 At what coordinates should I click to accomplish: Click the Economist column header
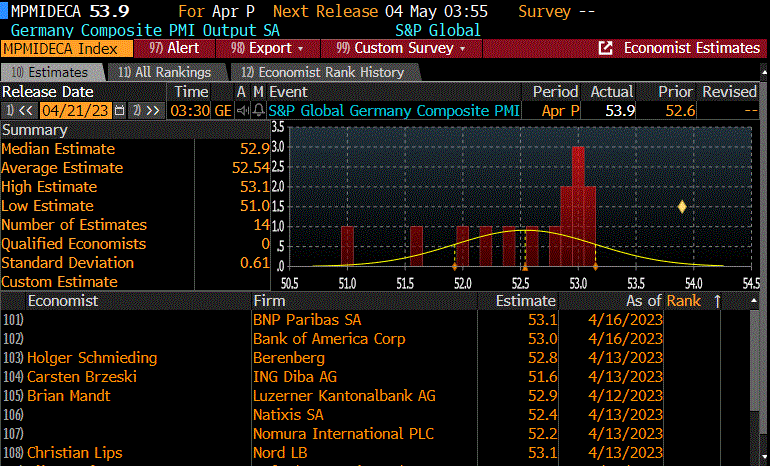pyautogui.click(x=63, y=301)
